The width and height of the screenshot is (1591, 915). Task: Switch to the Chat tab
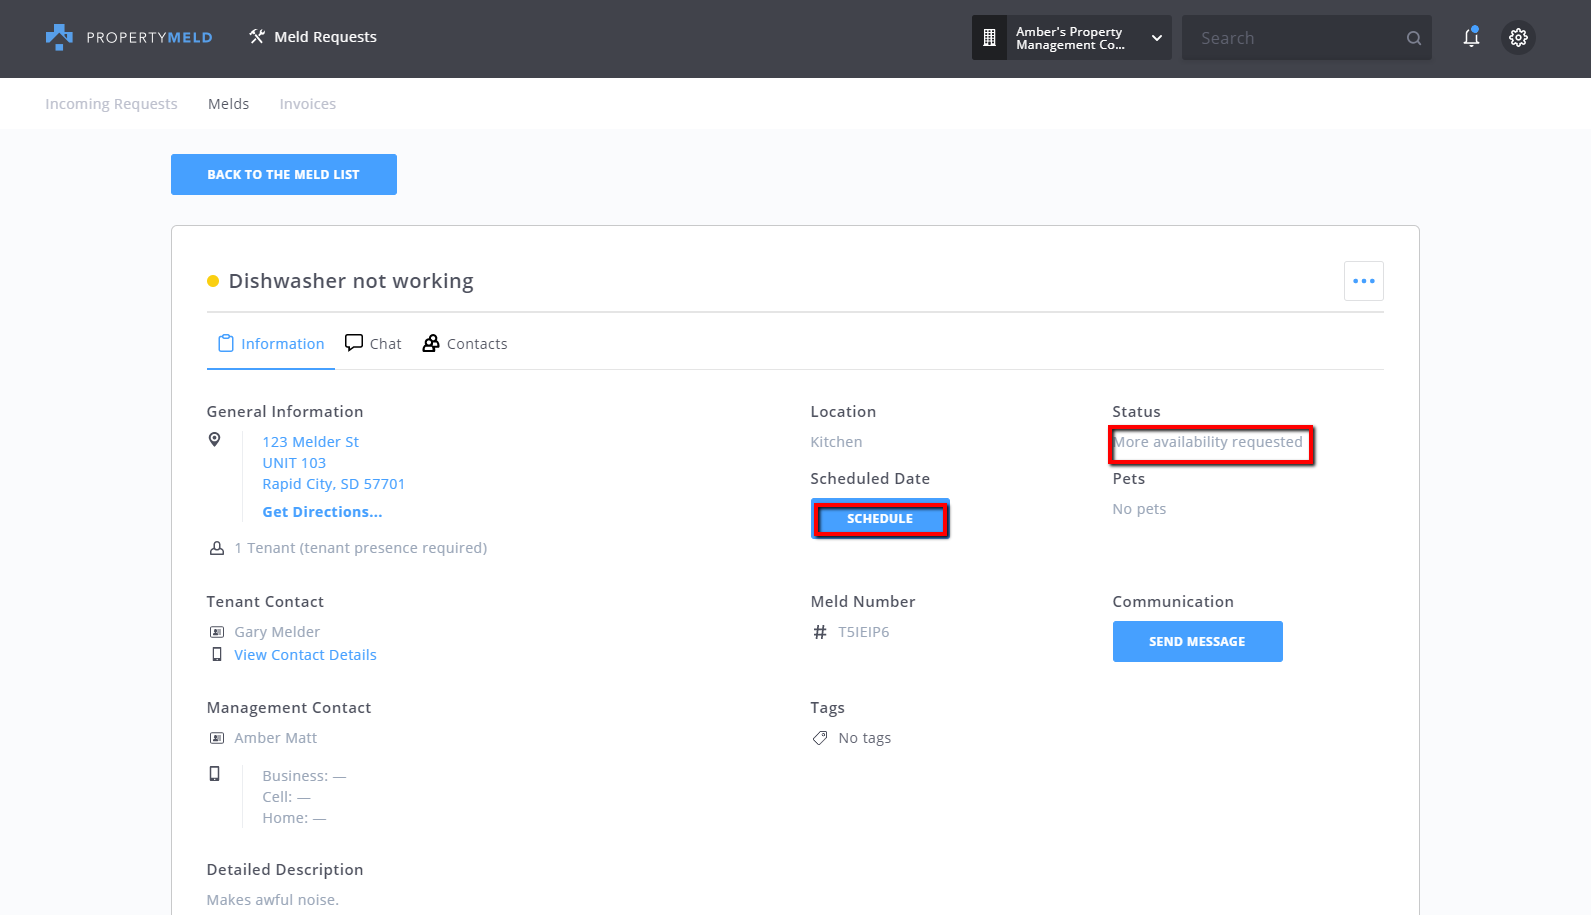[x=373, y=344]
